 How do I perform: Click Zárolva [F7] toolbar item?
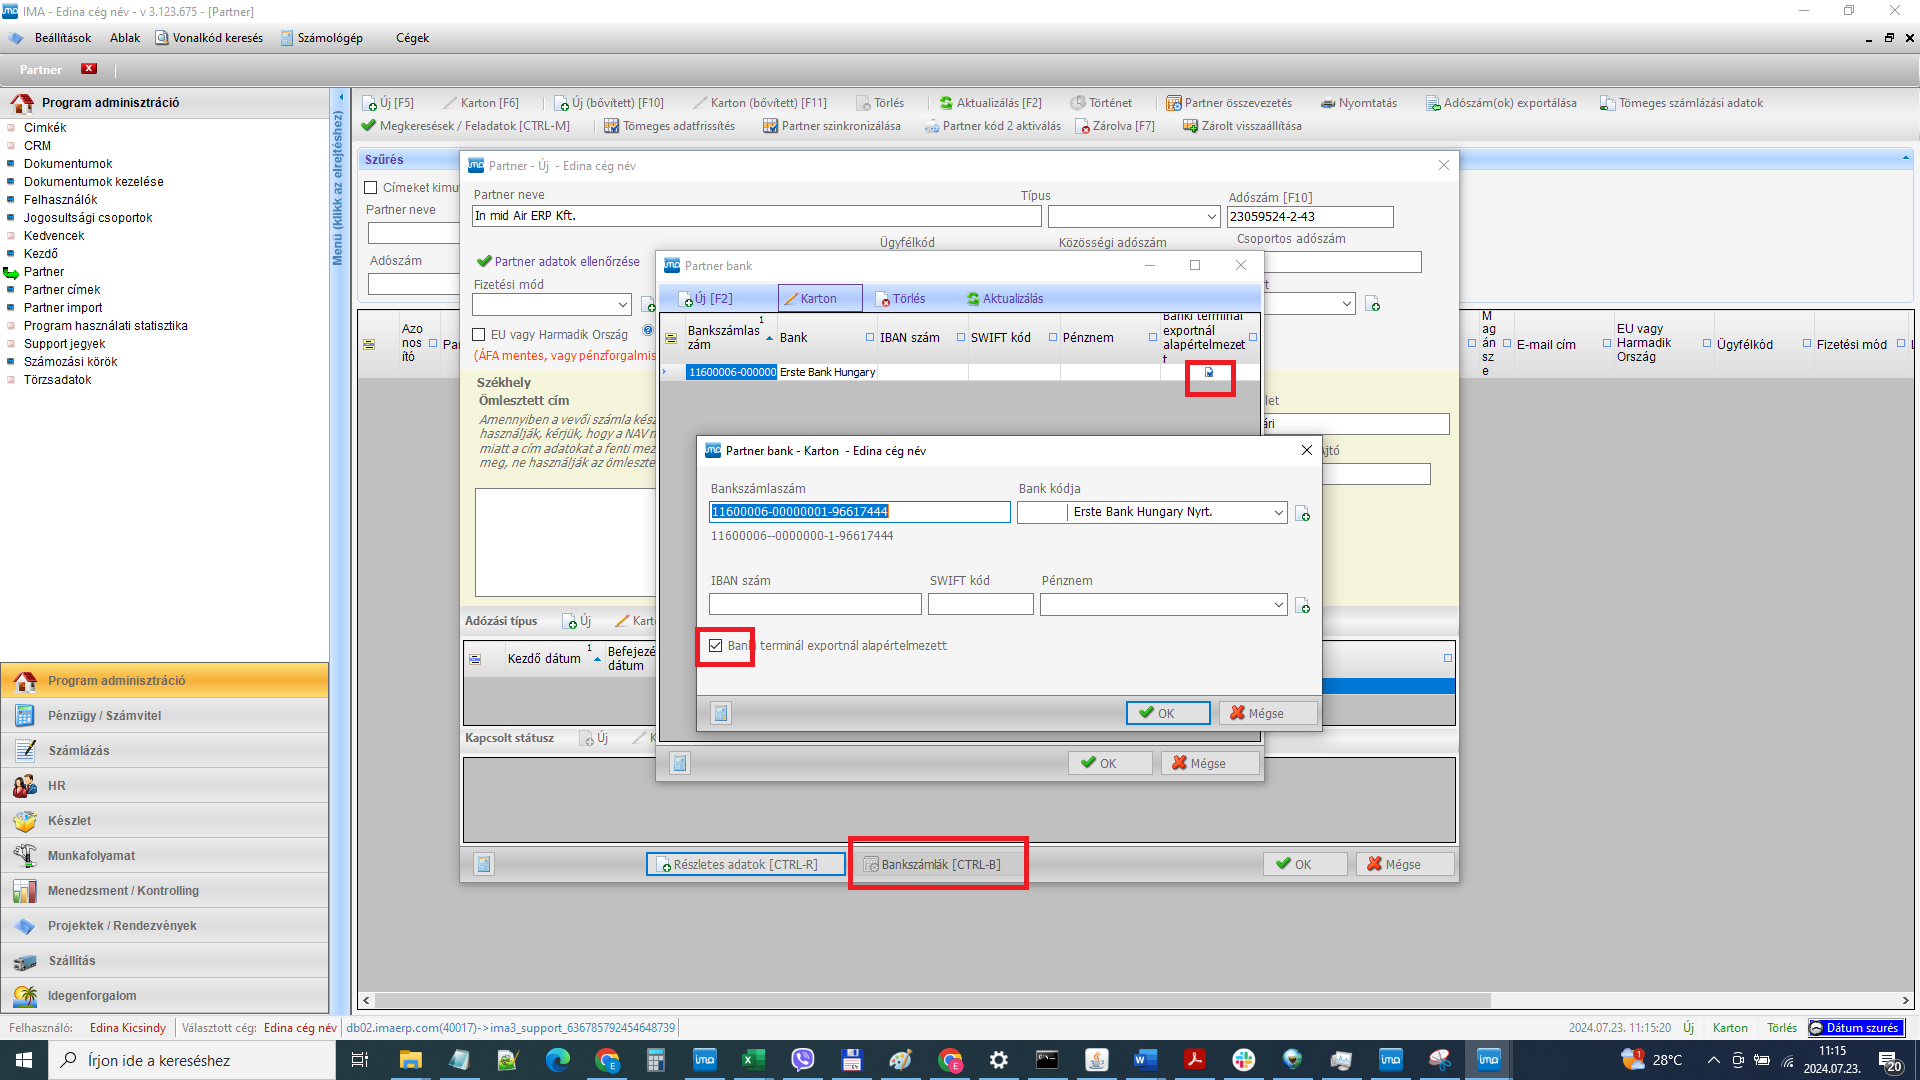pos(1115,126)
